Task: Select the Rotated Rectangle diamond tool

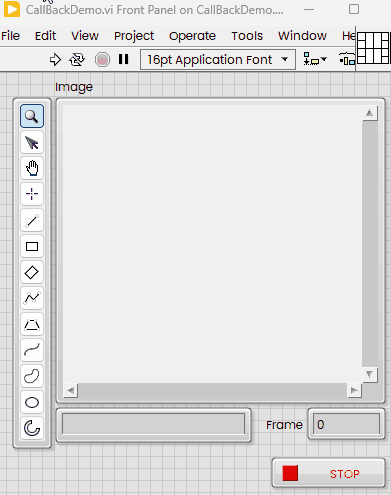Action: click(32, 272)
